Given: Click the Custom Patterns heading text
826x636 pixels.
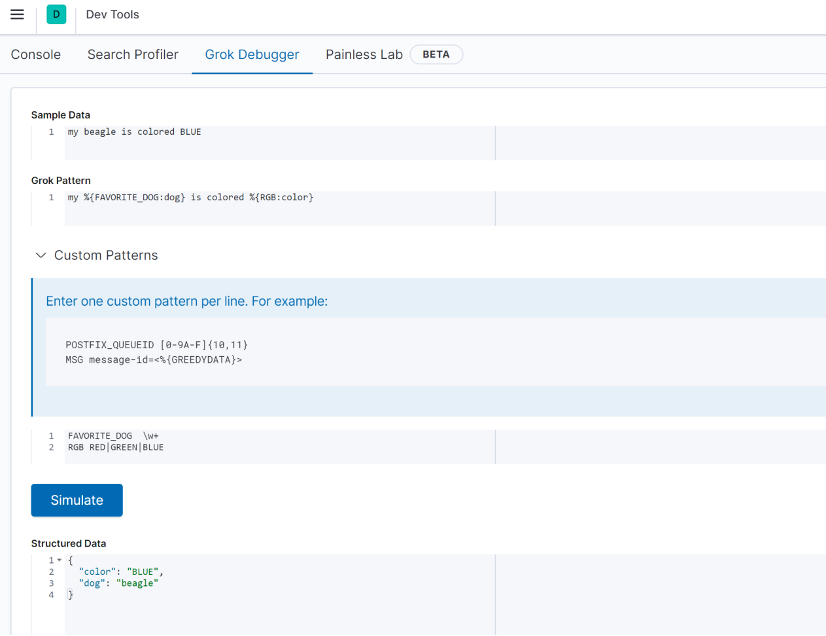Looking at the screenshot, I should (106, 256).
